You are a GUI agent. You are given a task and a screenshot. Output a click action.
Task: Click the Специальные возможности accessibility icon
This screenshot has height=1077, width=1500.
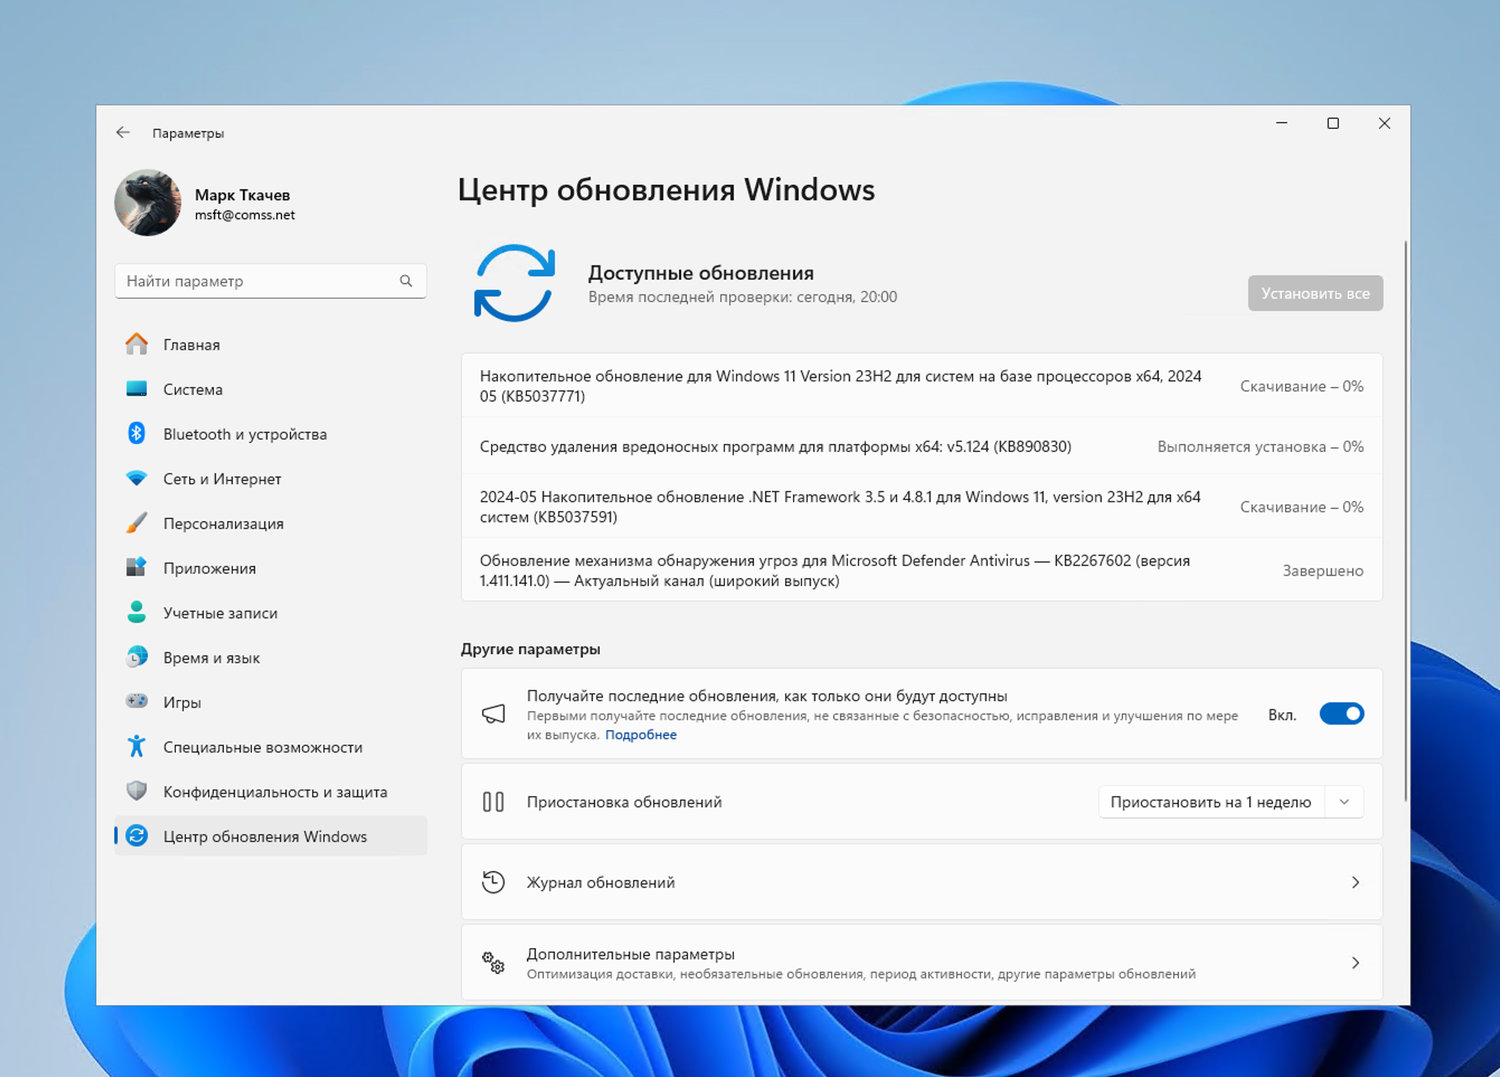point(137,746)
